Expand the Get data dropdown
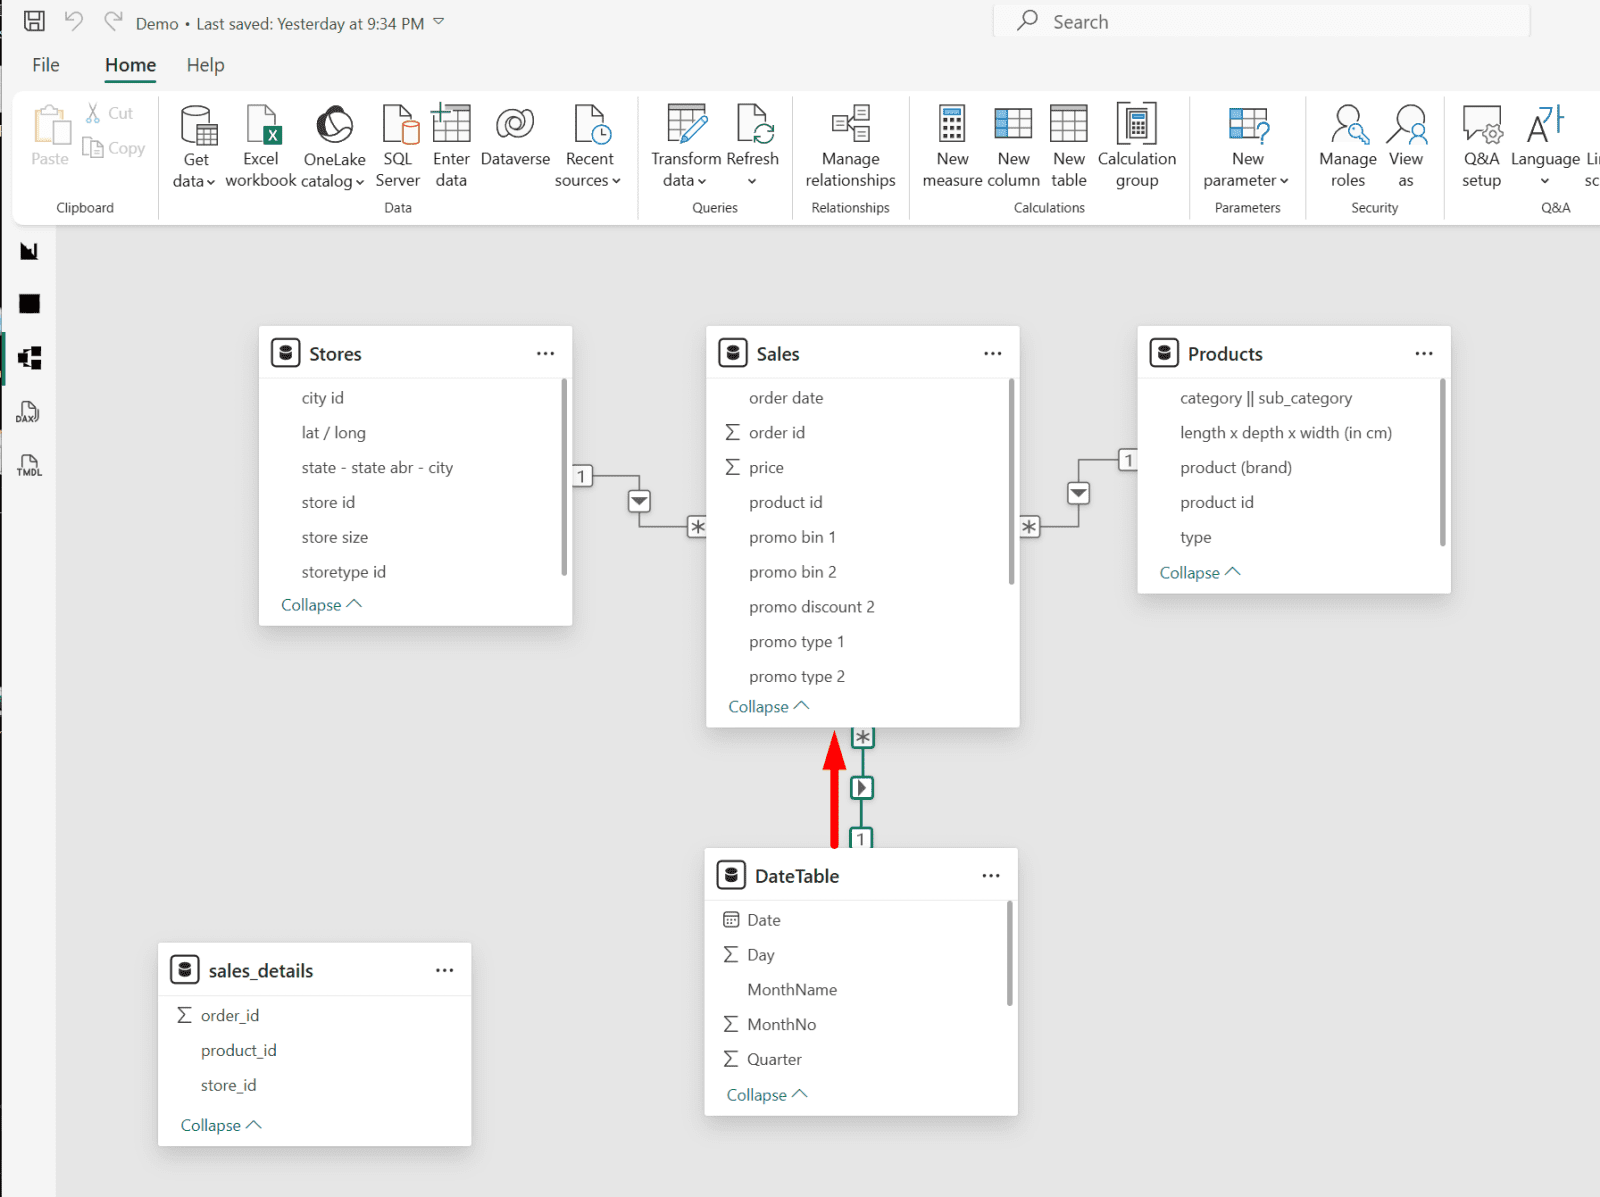 195,181
